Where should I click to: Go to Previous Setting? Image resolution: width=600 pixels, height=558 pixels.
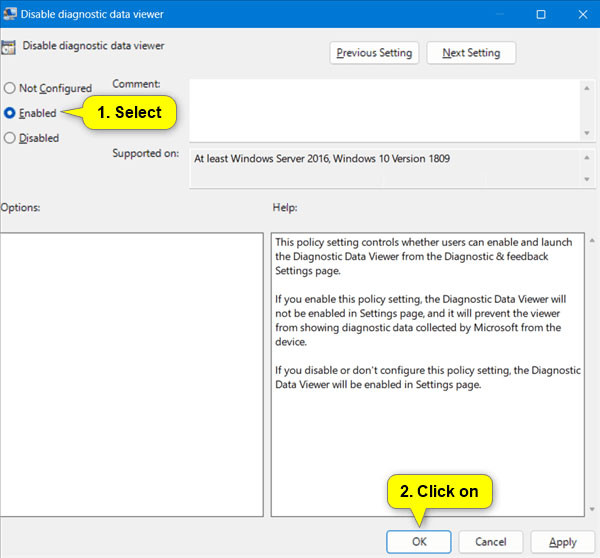coord(374,52)
